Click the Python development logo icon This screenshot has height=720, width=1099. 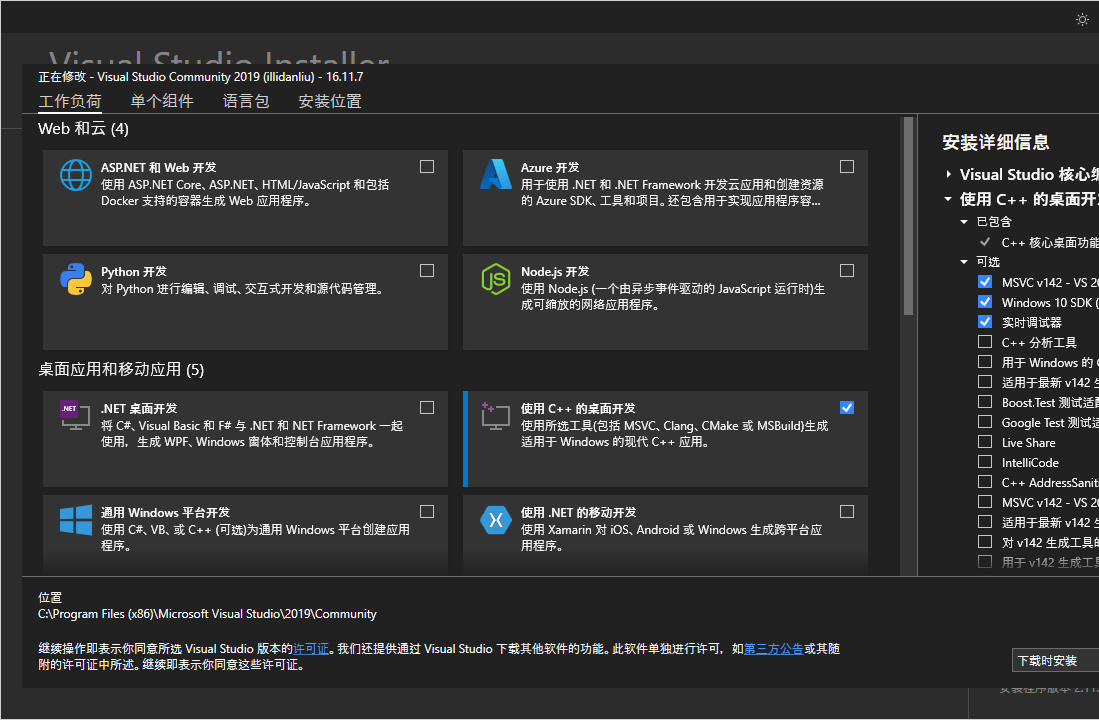pos(76,279)
